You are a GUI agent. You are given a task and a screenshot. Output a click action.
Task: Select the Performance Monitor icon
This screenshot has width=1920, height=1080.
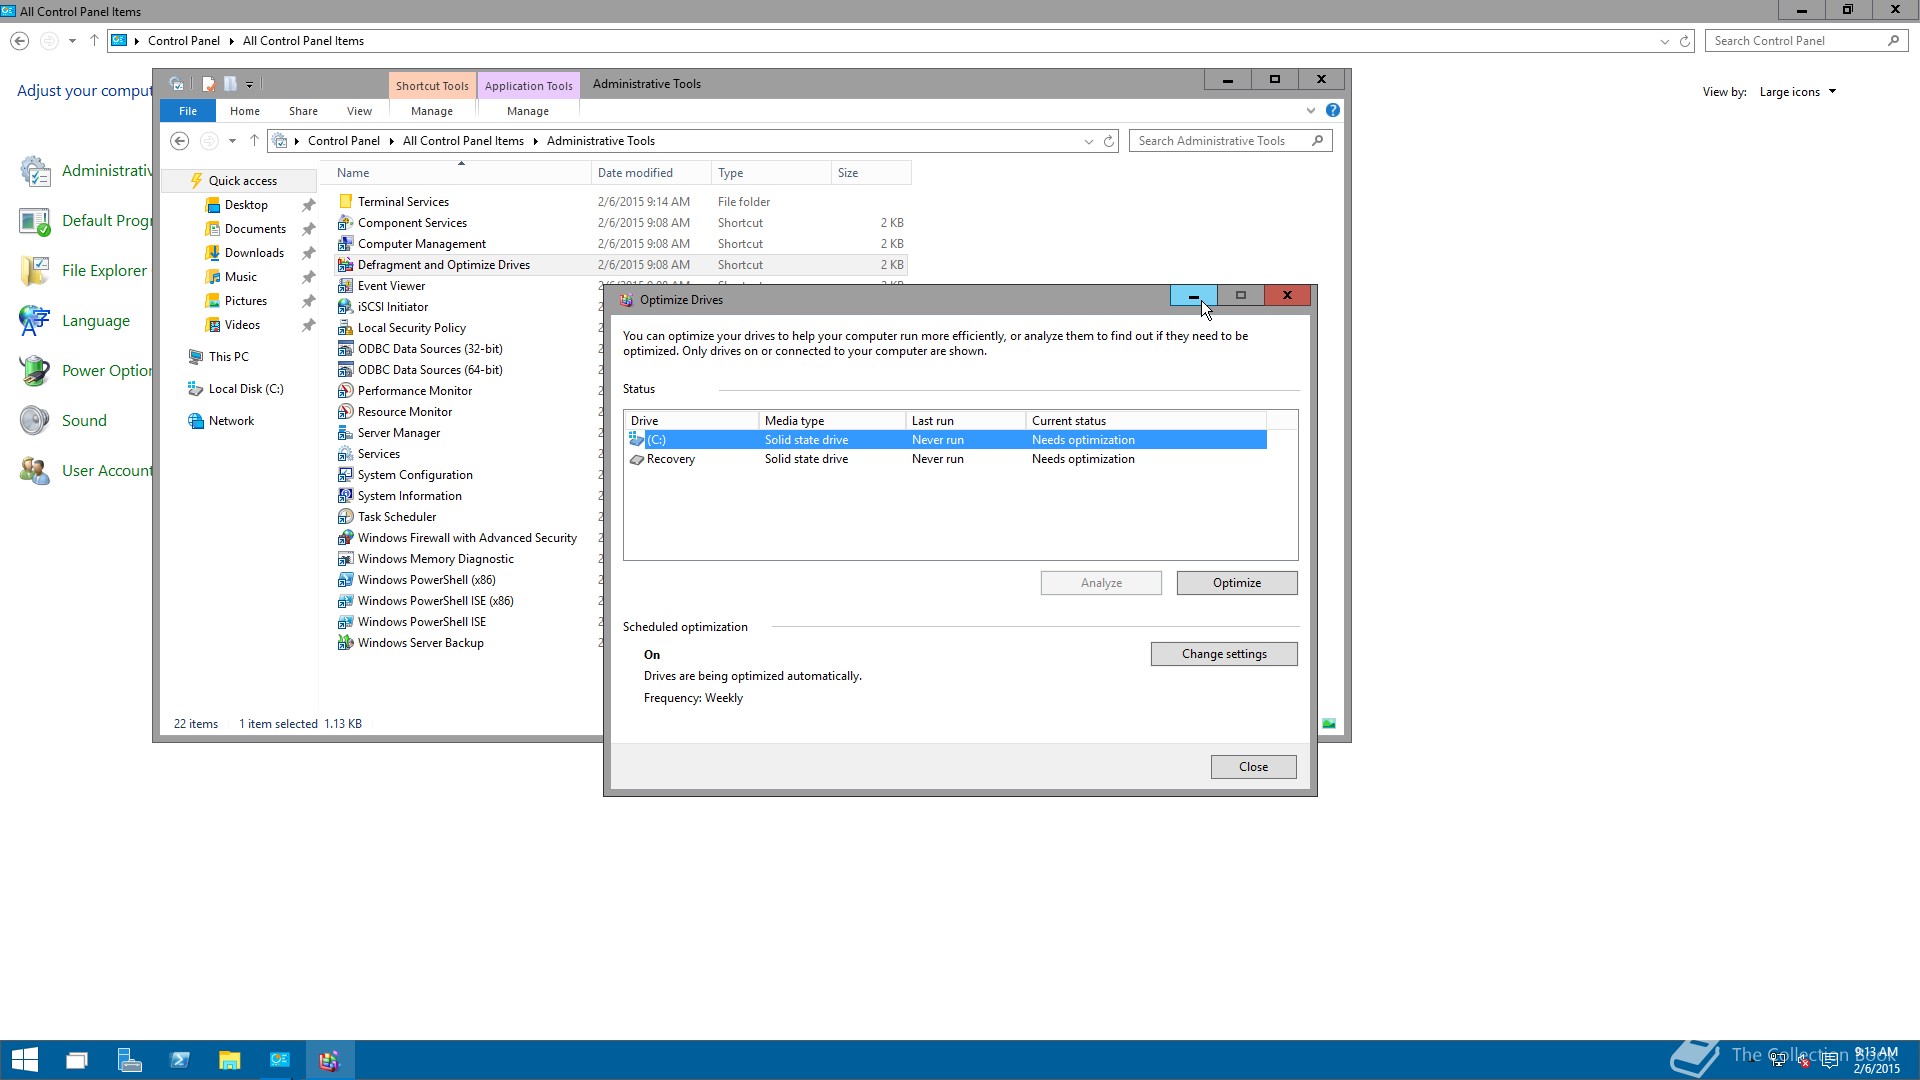345,390
